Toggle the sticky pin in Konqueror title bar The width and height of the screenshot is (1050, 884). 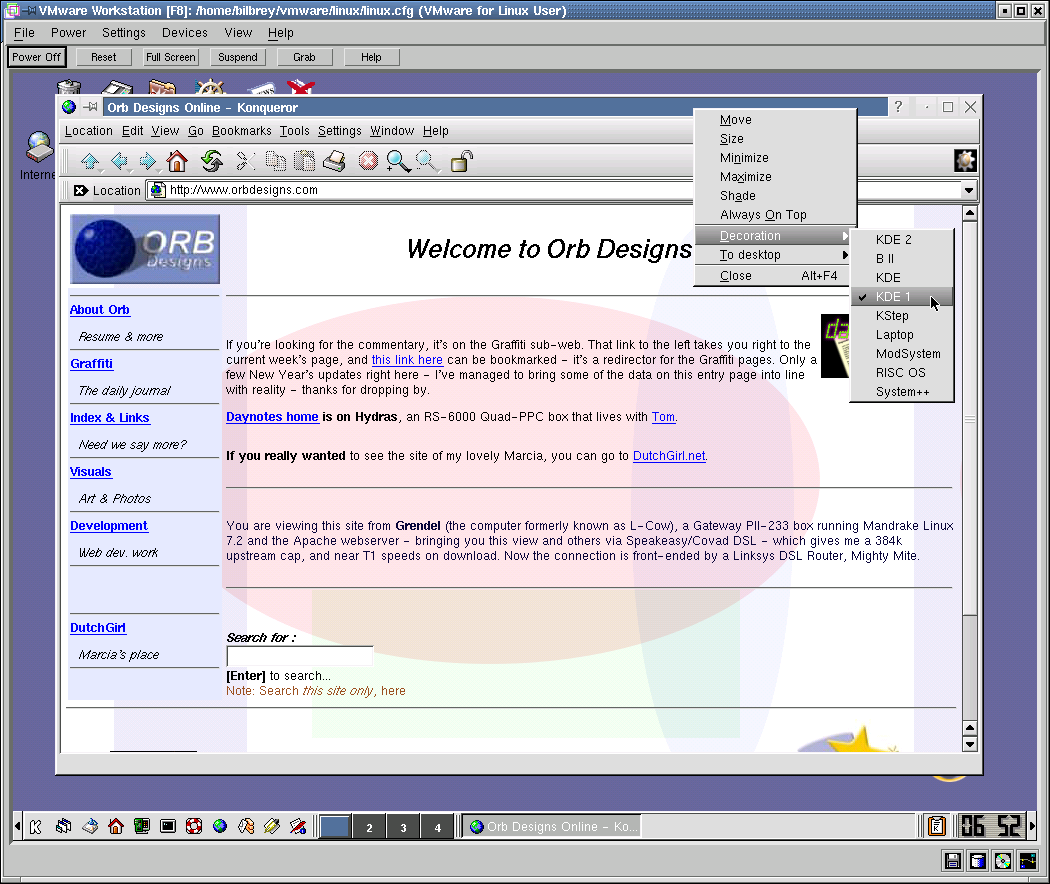click(x=90, y=108)
